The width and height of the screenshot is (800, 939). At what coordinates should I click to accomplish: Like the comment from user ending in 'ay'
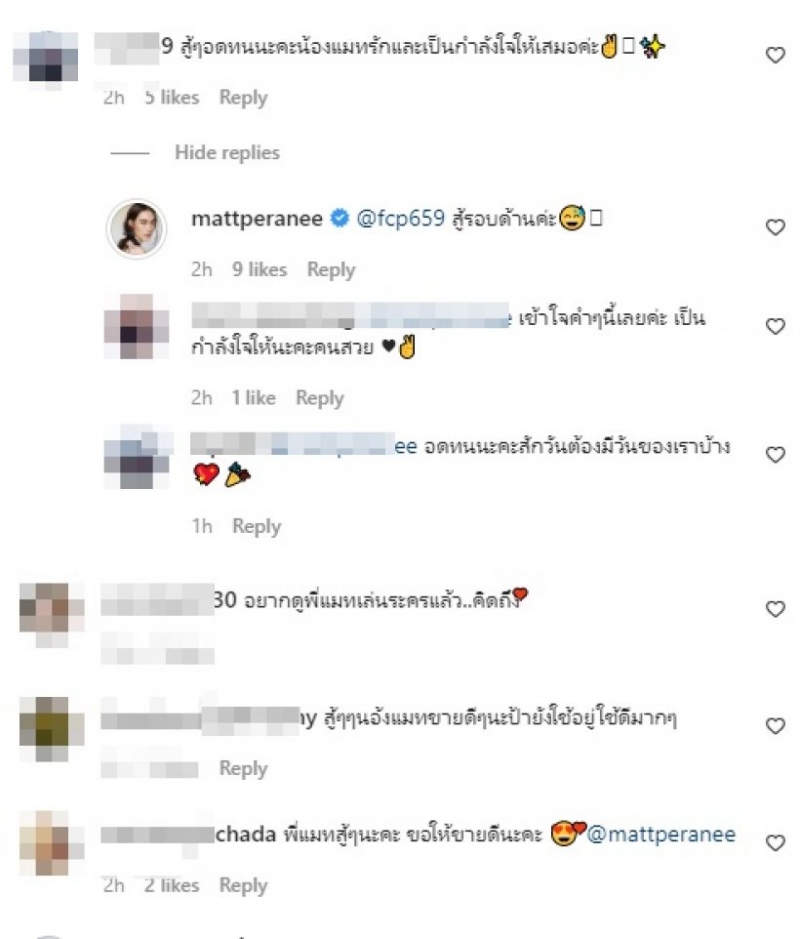(x=775, y=726)
